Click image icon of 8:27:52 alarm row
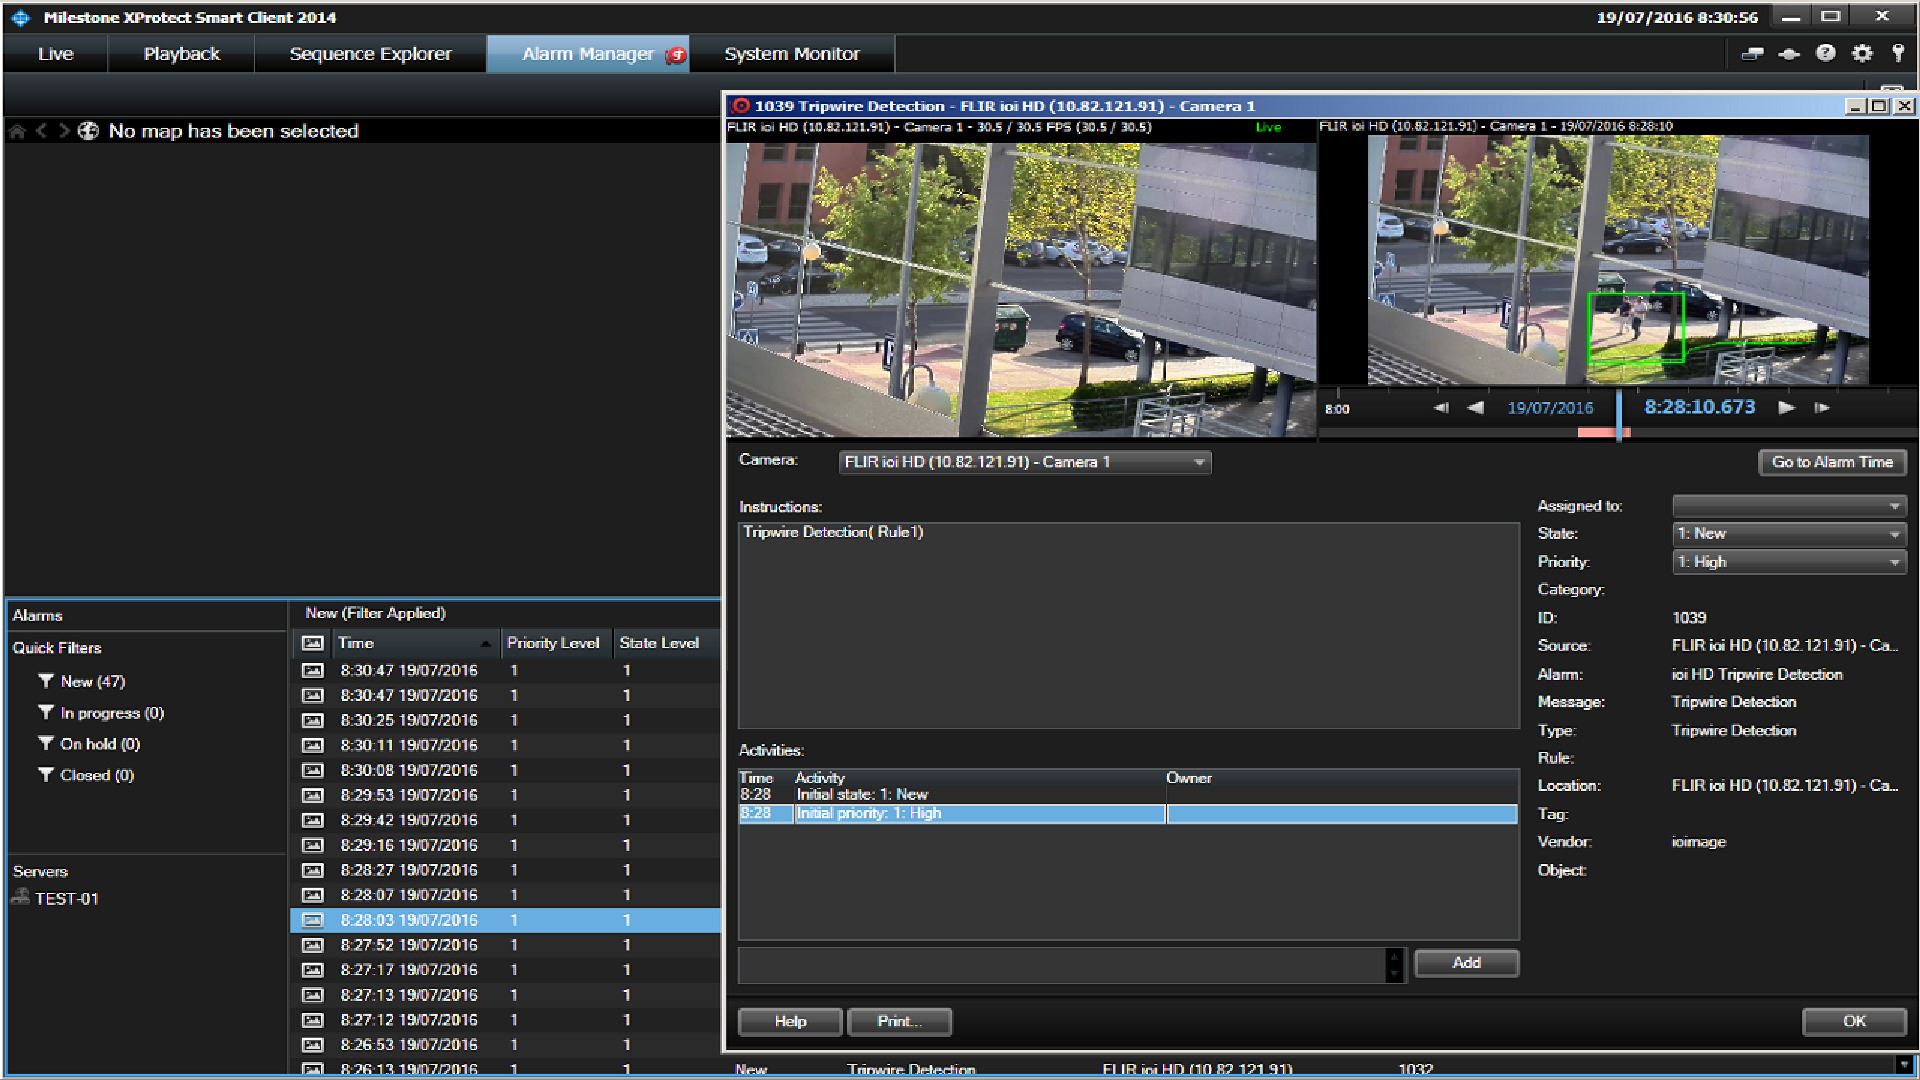The height and width of the screenshot is (1080, 1920). click(x=313, y=945)
